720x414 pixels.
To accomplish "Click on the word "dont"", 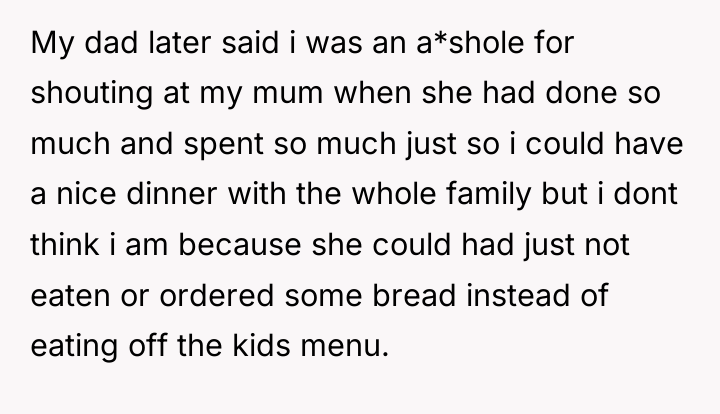I will (645, 194).
